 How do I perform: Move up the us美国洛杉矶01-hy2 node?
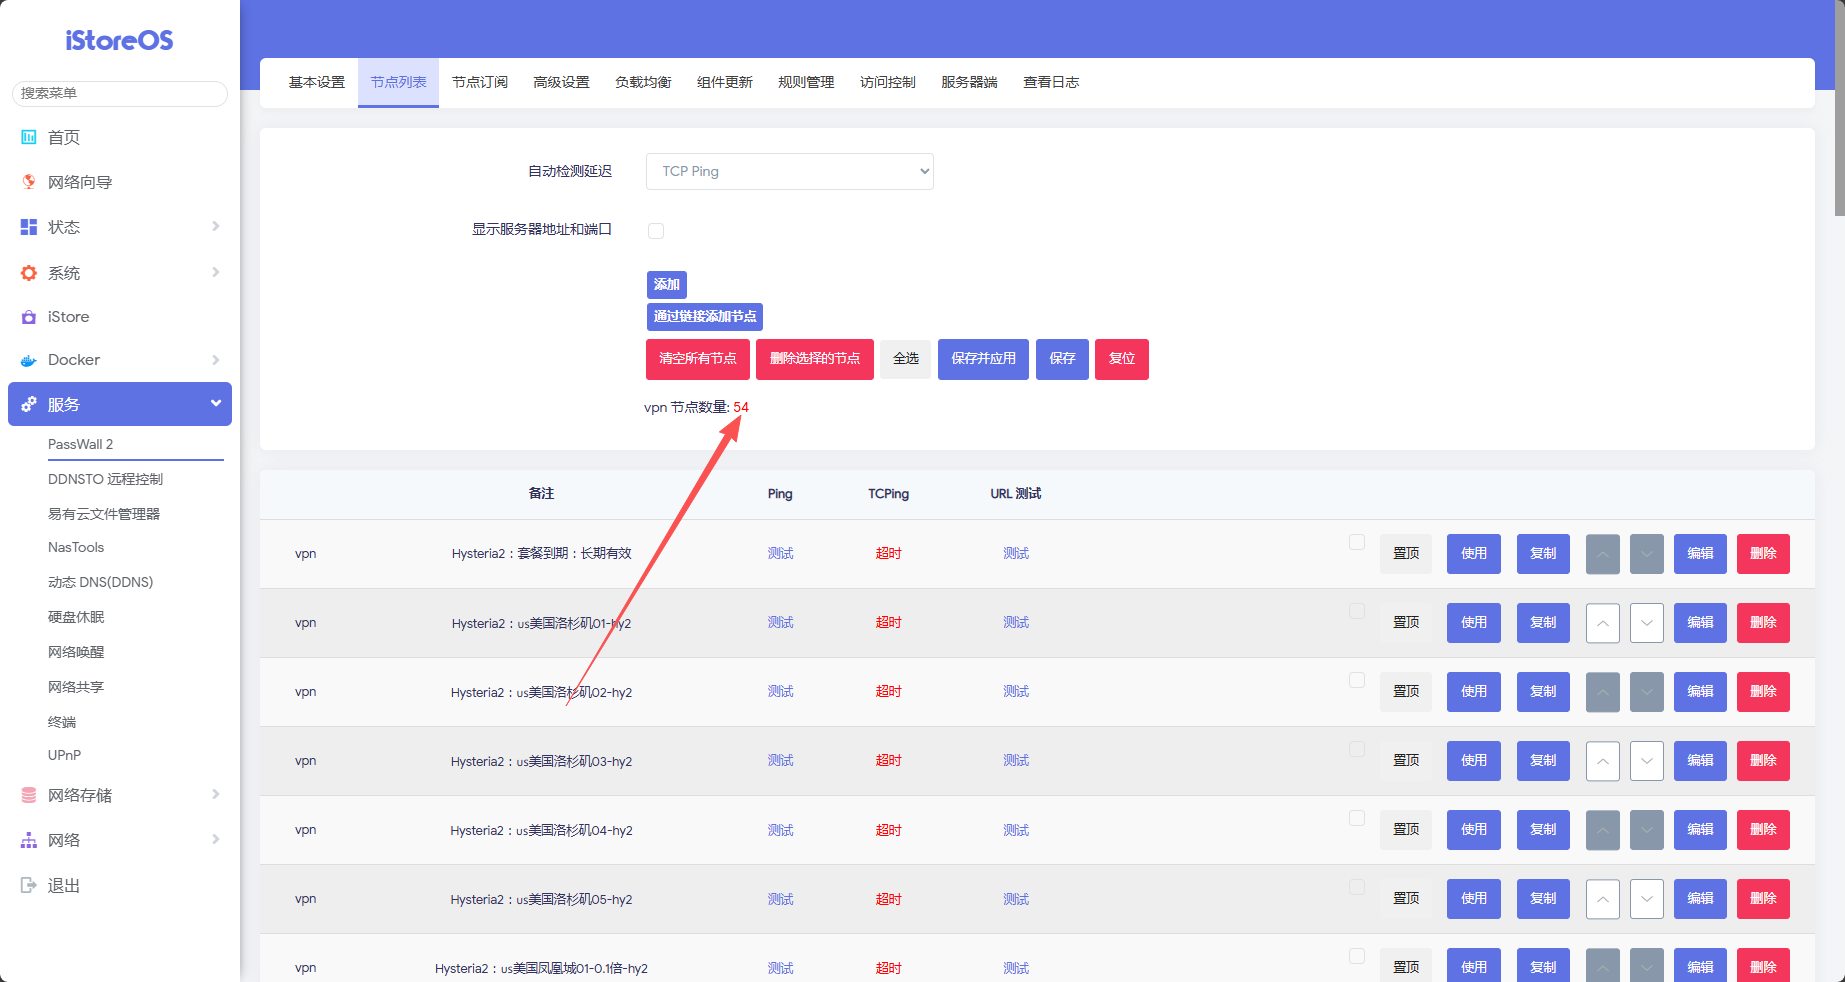pyautogui.click(x=1603, y=623)
